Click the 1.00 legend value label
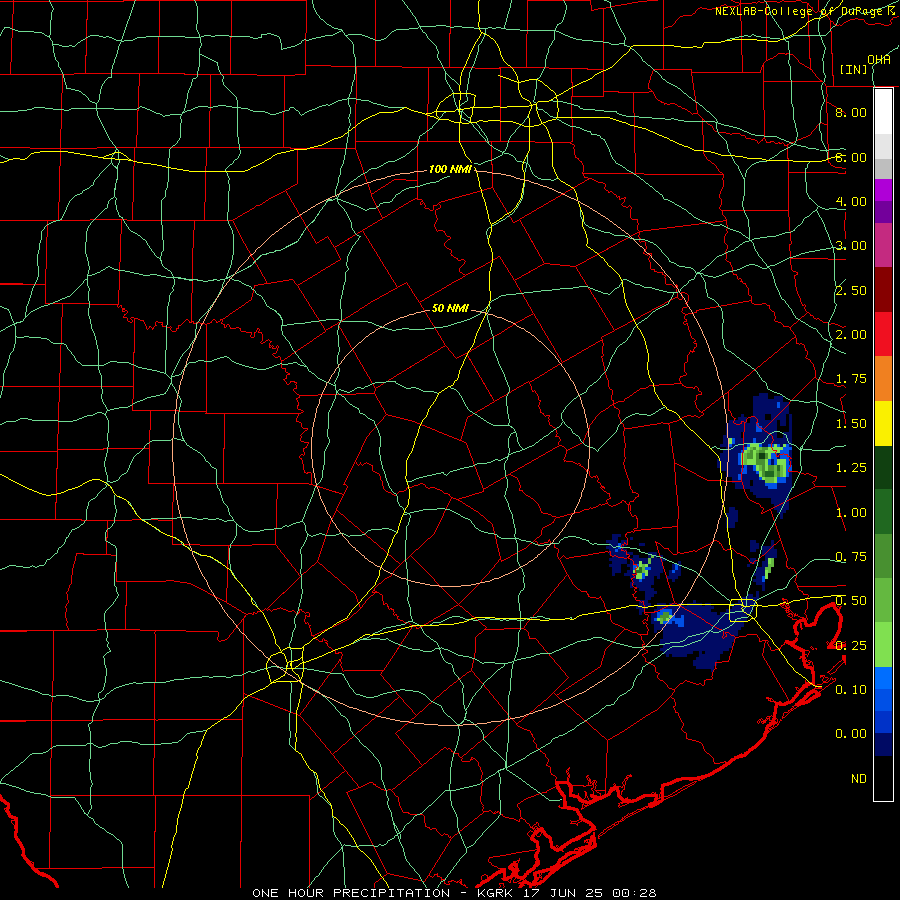The image size is (900, 900). tap(851, 513)
